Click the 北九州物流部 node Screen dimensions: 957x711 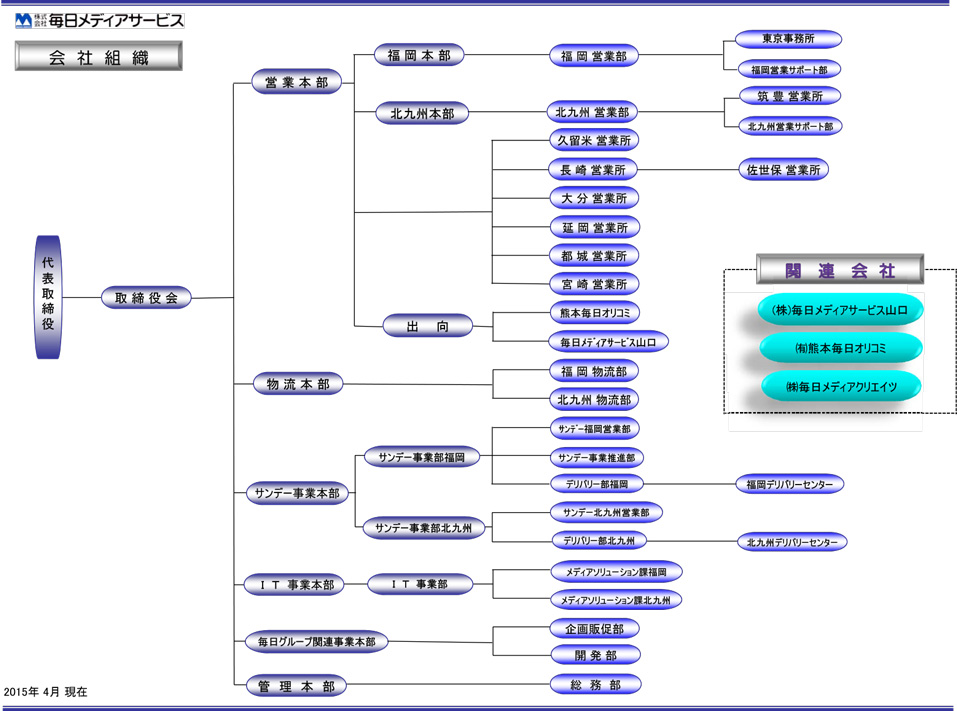[594, 400]
